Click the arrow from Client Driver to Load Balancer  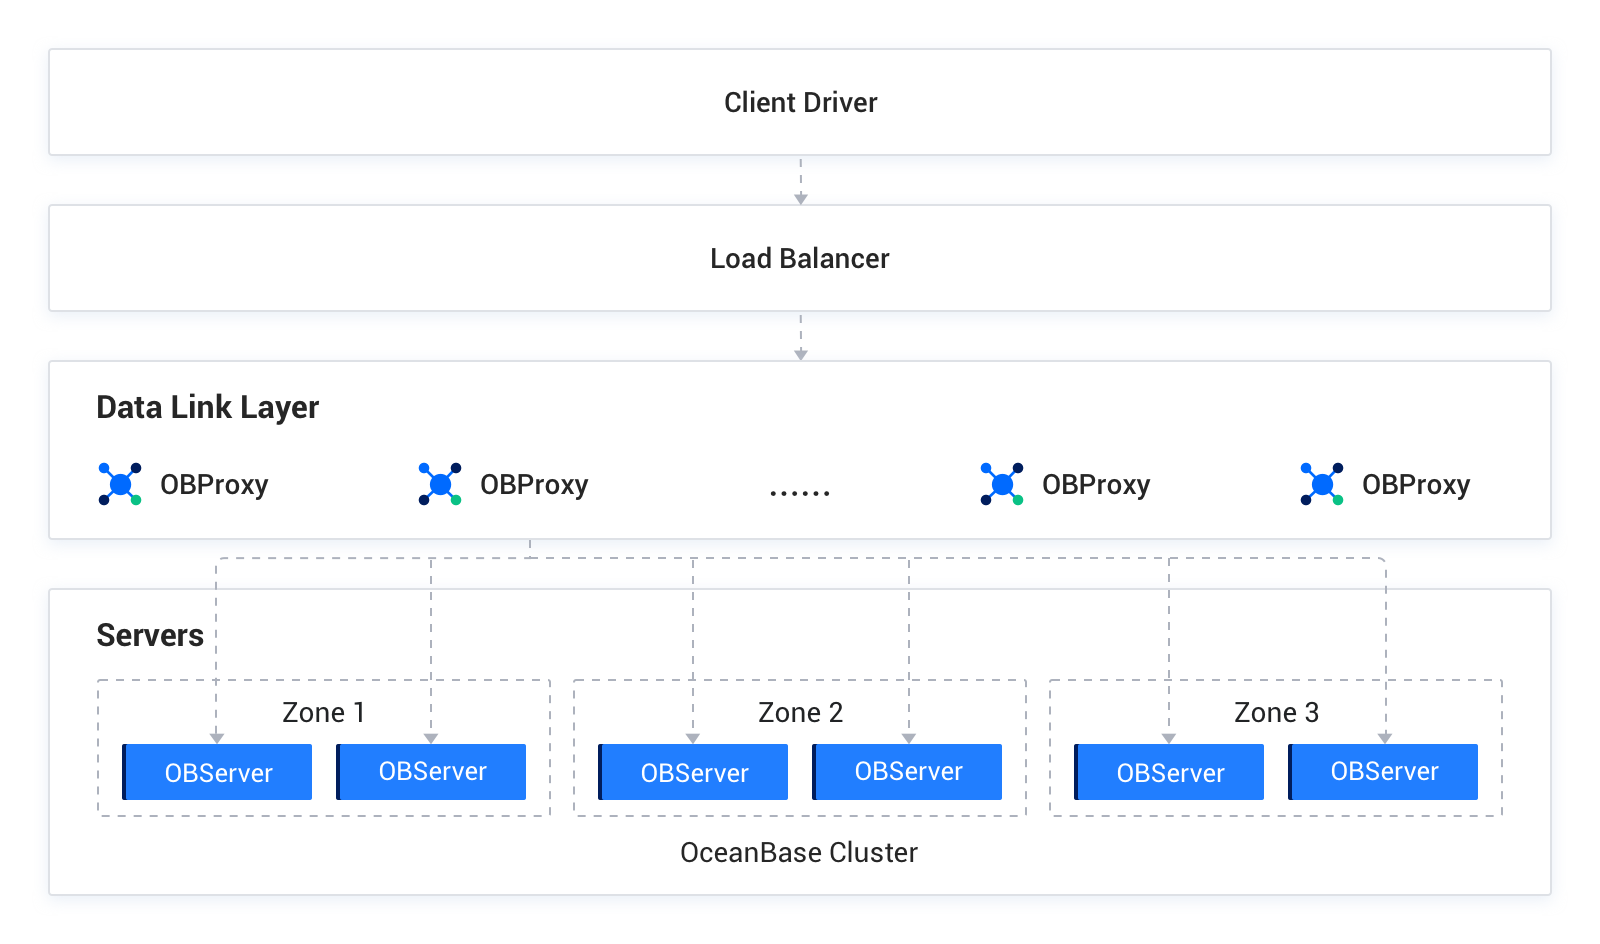click(x=800, y=181)
